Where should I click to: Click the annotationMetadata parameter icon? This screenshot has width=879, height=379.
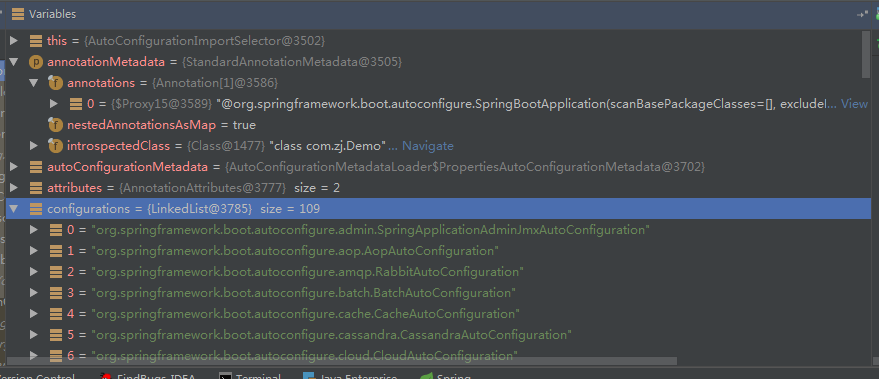click(x=36, y=62)
